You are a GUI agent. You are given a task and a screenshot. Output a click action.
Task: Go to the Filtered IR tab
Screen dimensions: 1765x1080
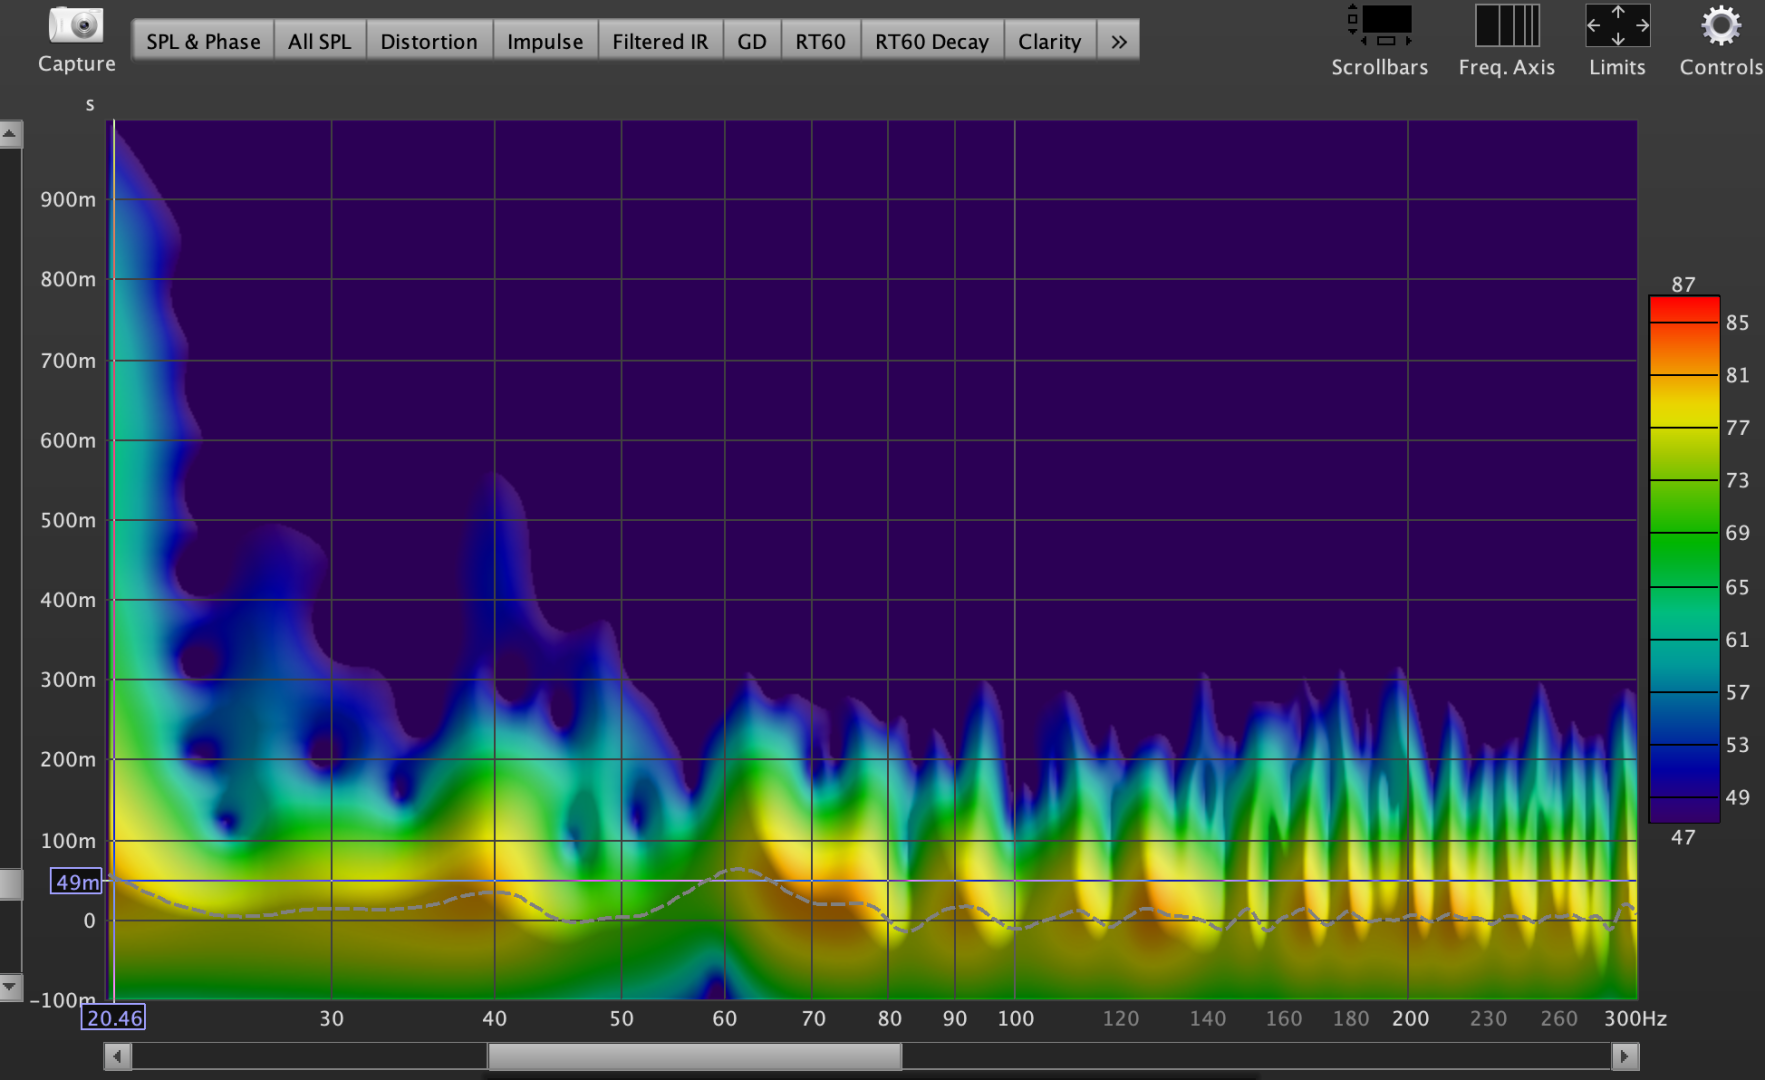coord(660,42)
